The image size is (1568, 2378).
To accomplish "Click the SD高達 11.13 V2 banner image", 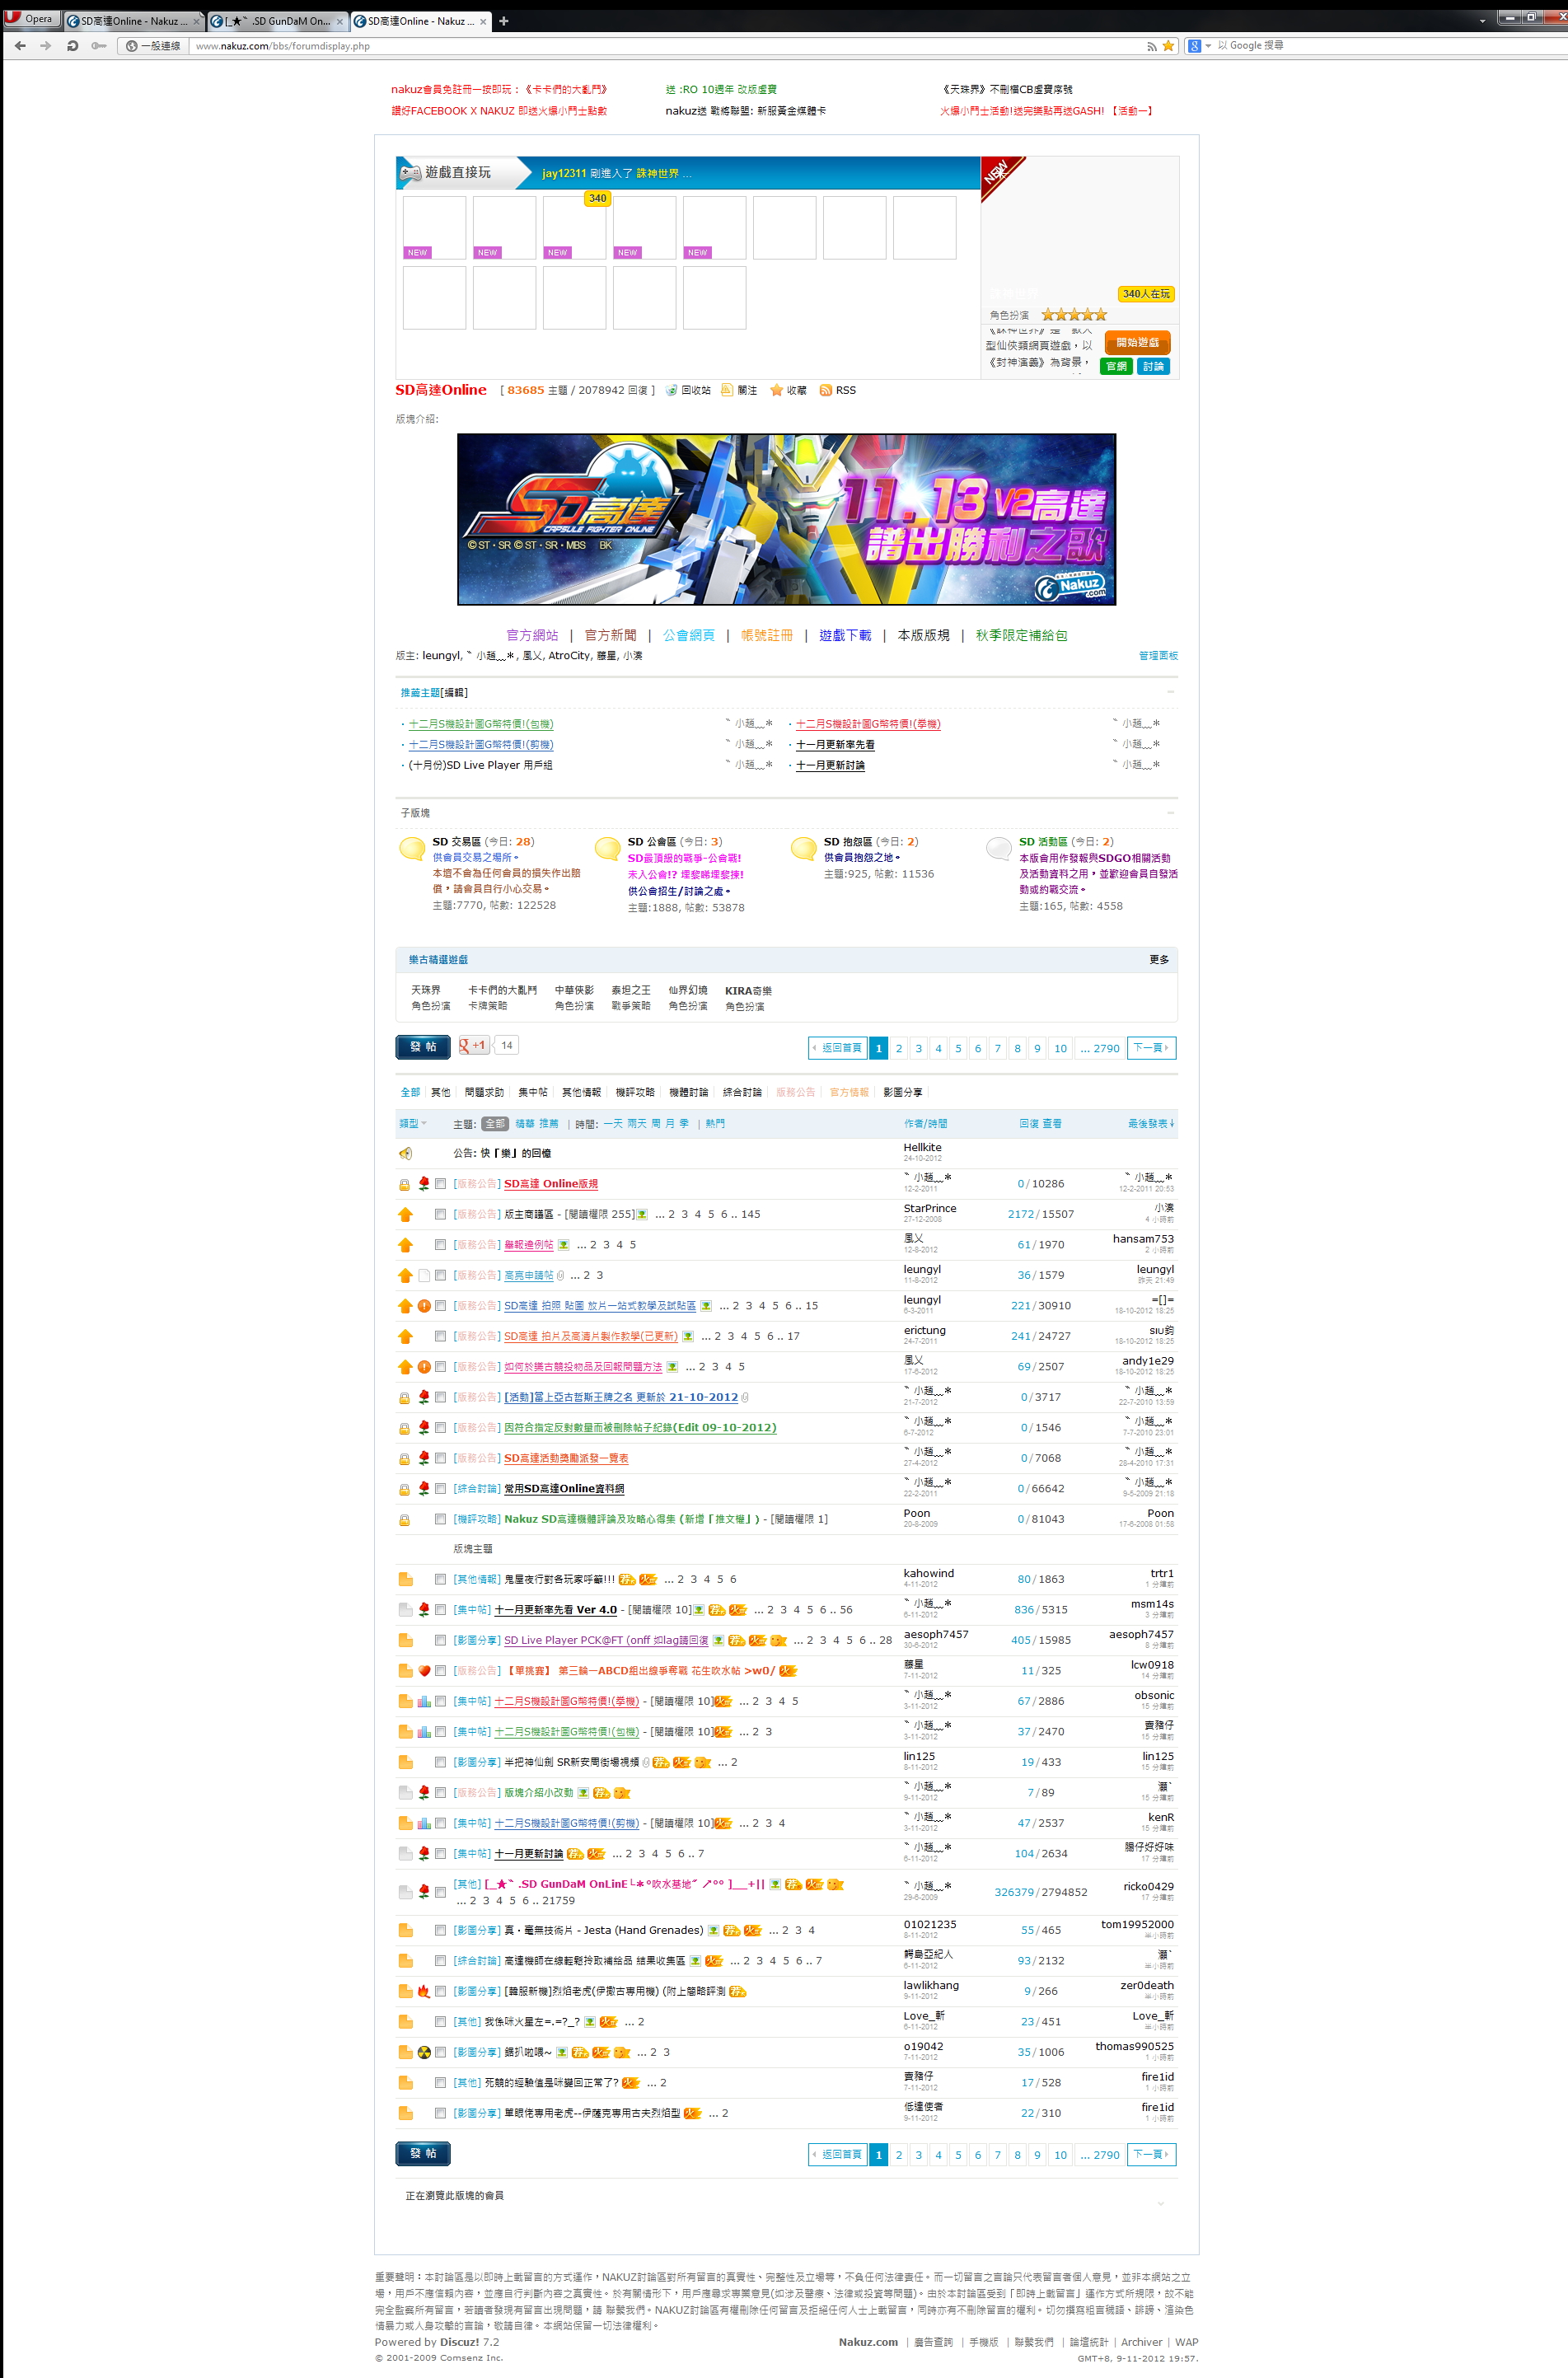I will pyautogui.click(x=786, y=519).
